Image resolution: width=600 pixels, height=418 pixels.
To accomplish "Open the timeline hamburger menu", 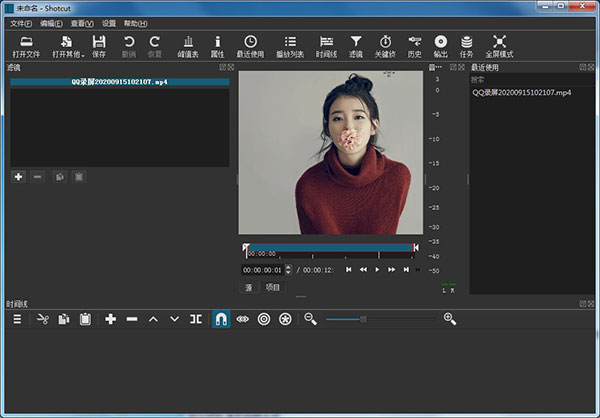I will point(17,319).
